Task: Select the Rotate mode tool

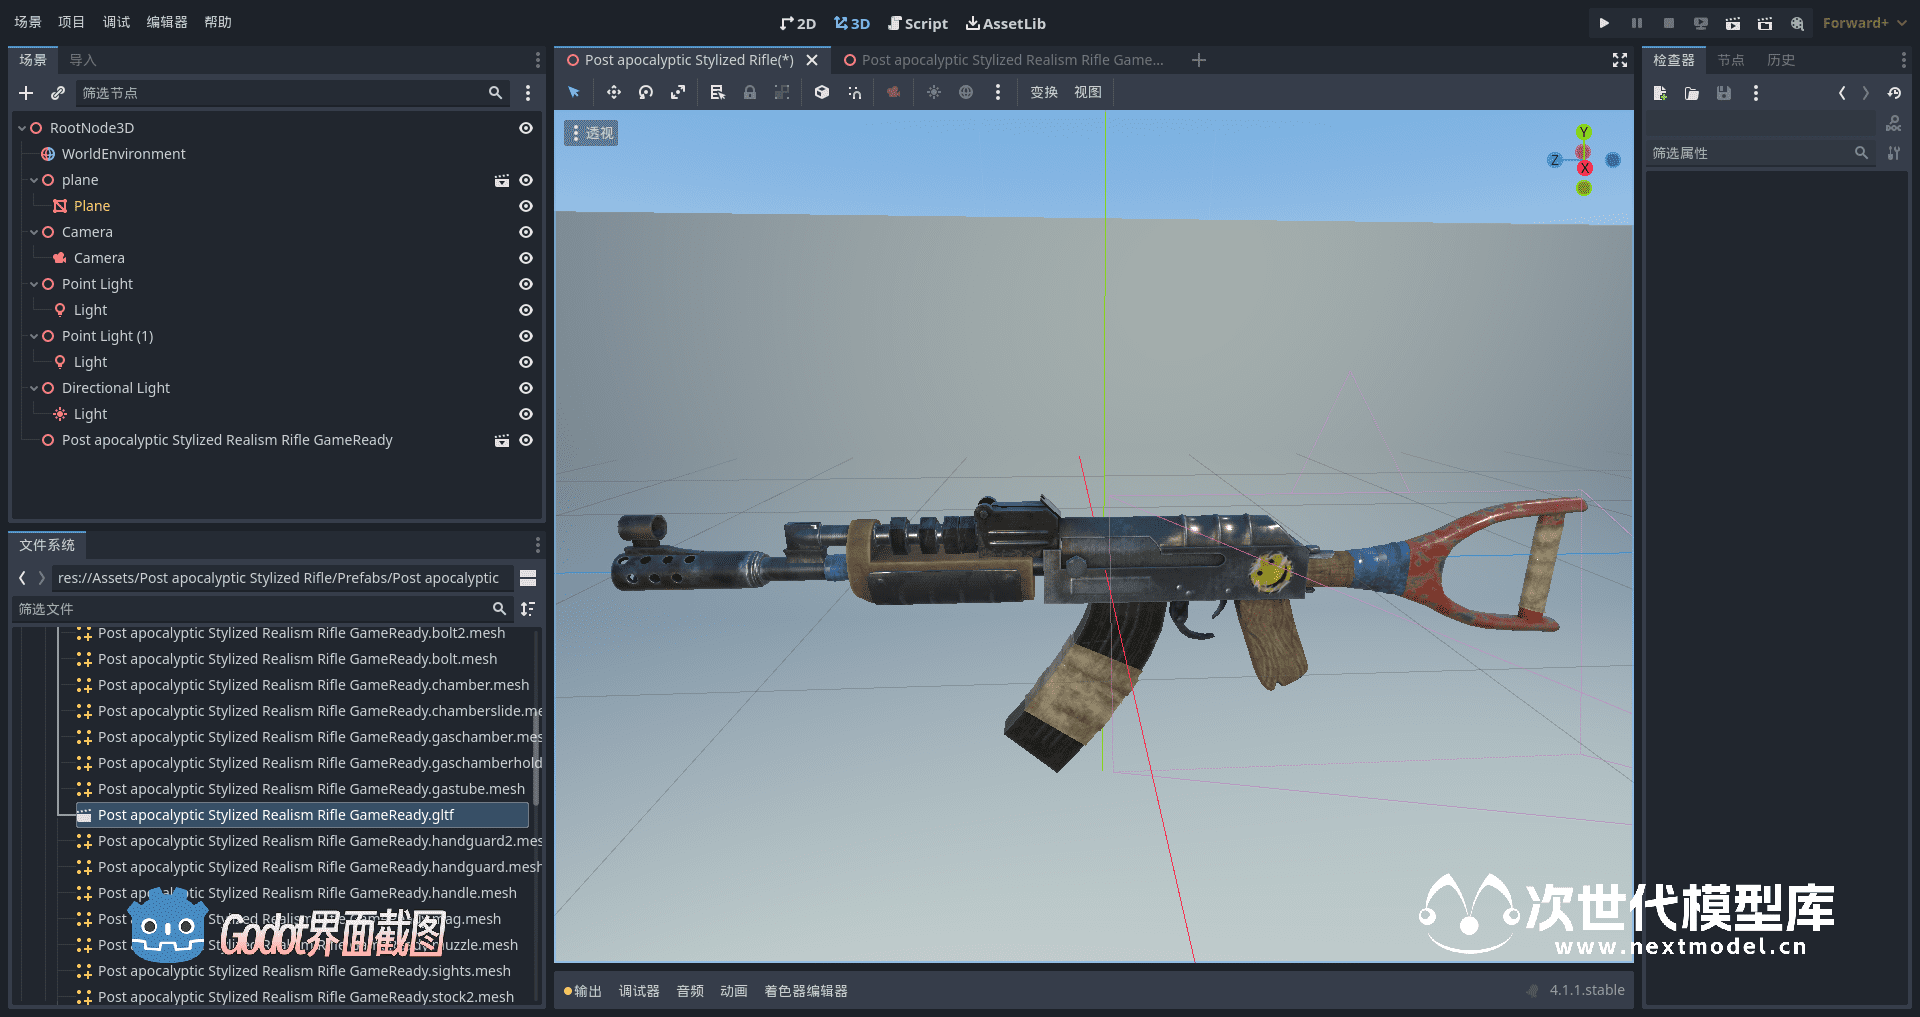Action: (x=646, y=92)
